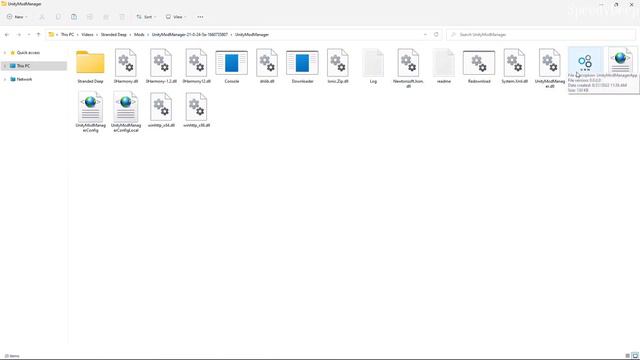
Task: Go back with the Back arrow
Action: (x=7, y=35)
